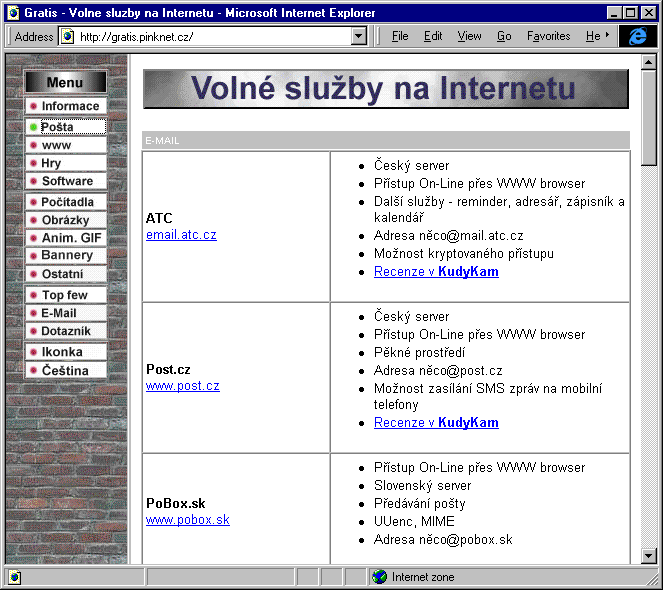The width and height of the screenshot is (663, 590).
Task: Open the truncated Help menu
Action: [593, 36]
